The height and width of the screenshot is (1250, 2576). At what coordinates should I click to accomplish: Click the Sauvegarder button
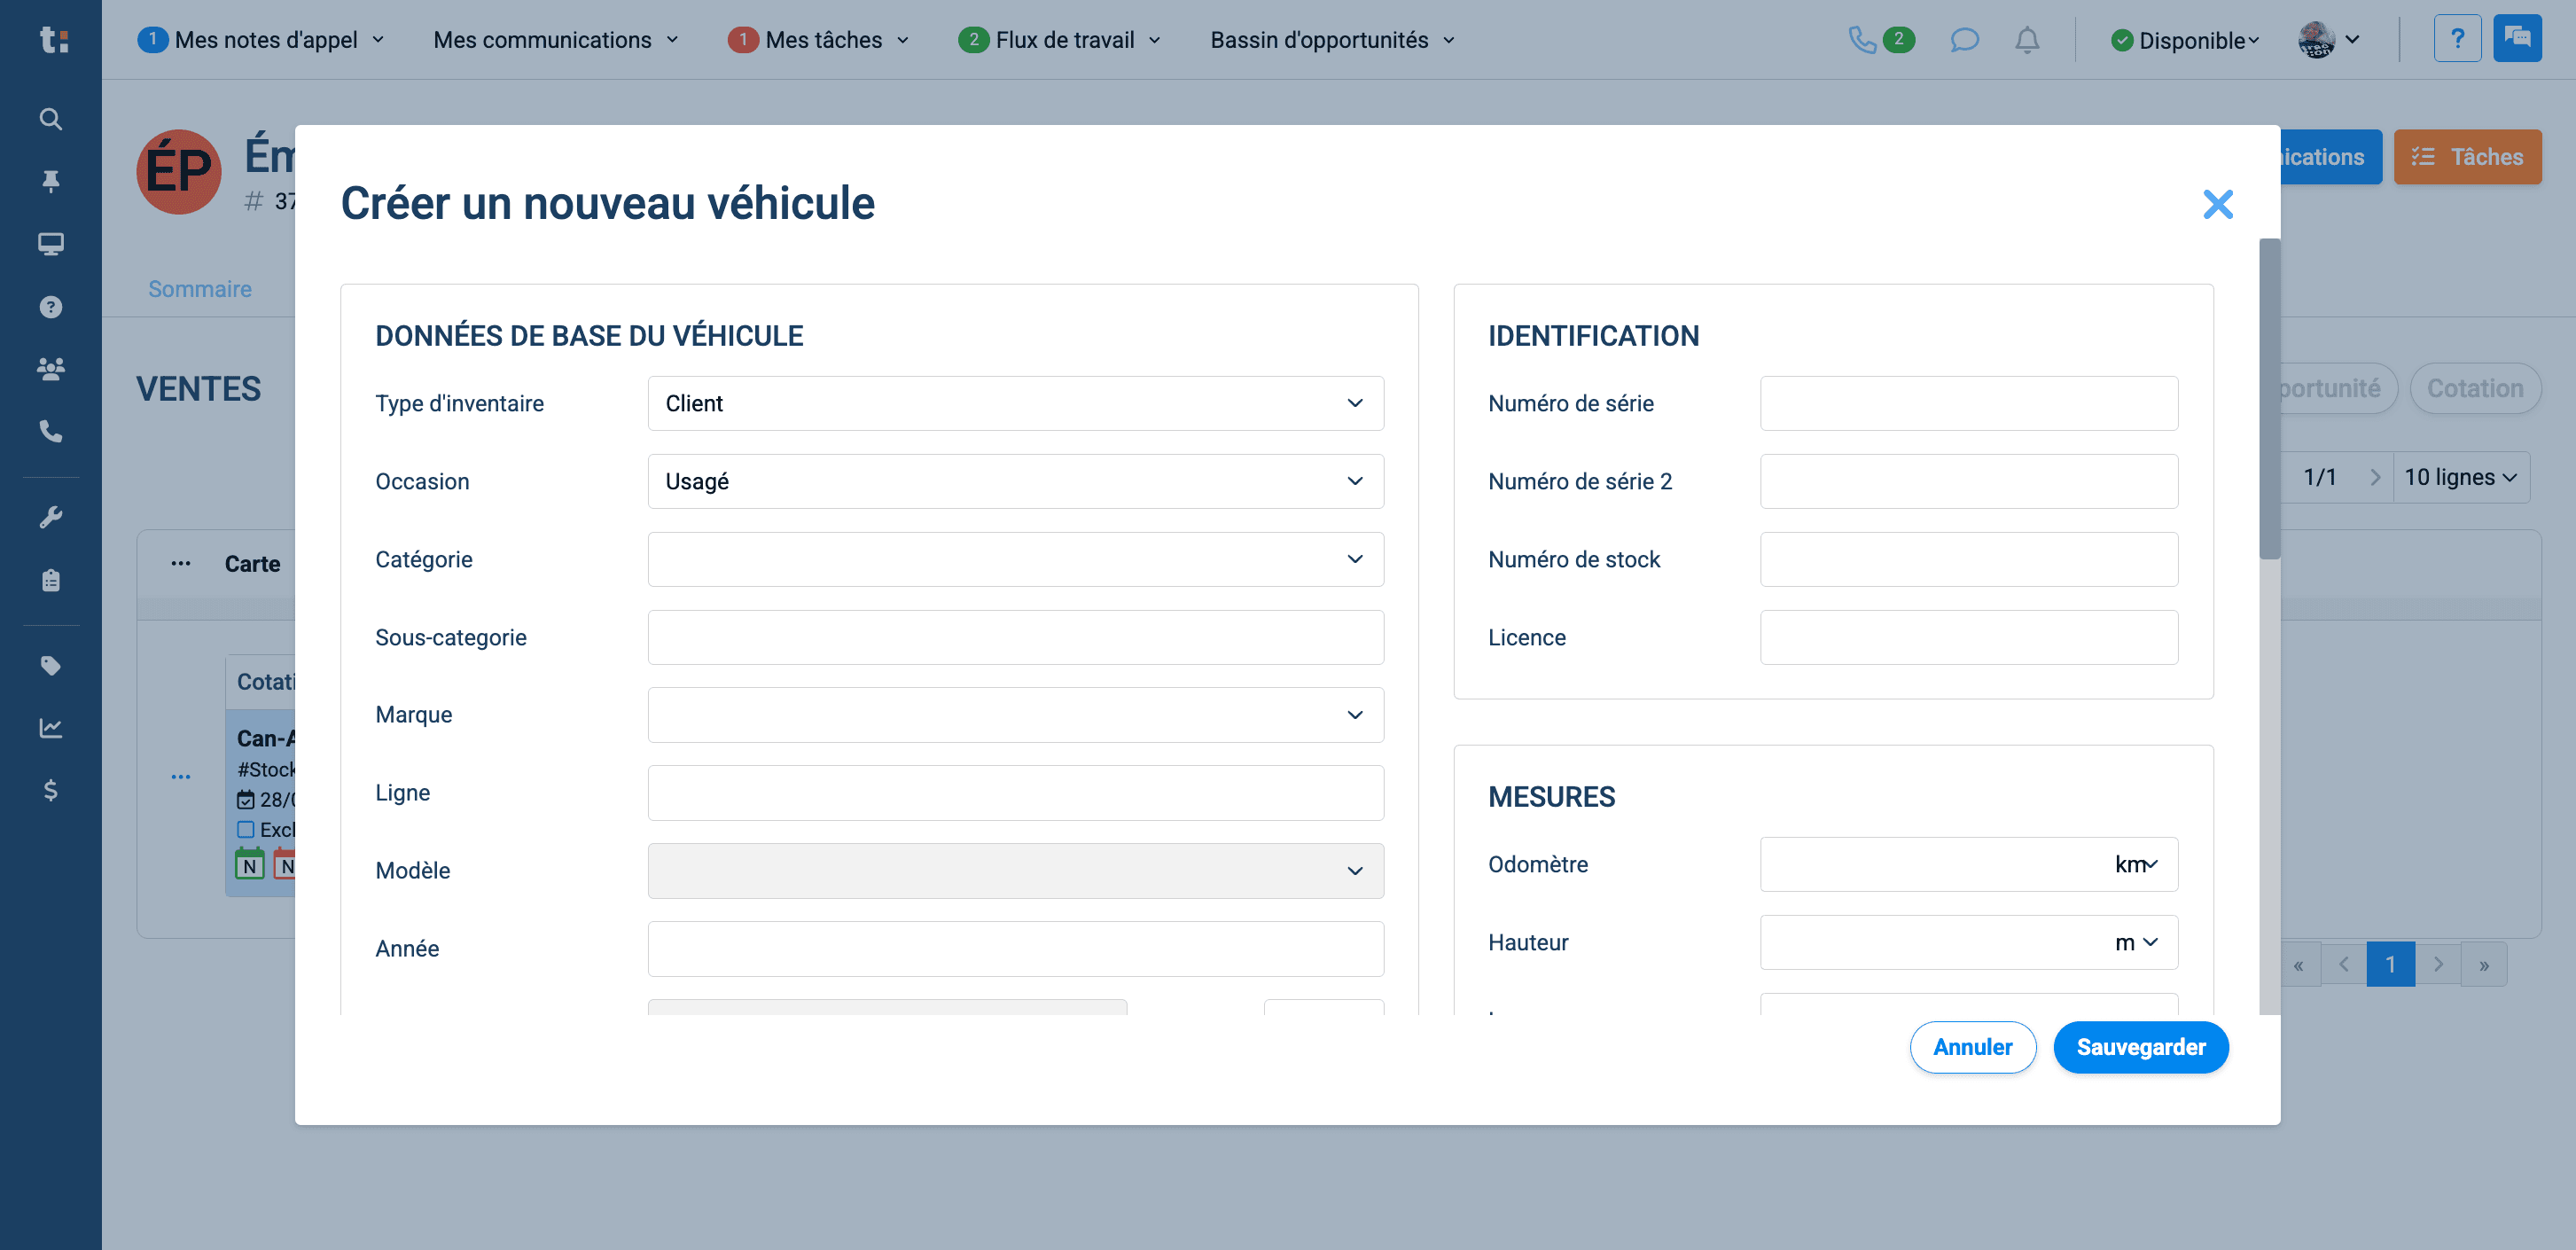[x=2141, y=1047]
